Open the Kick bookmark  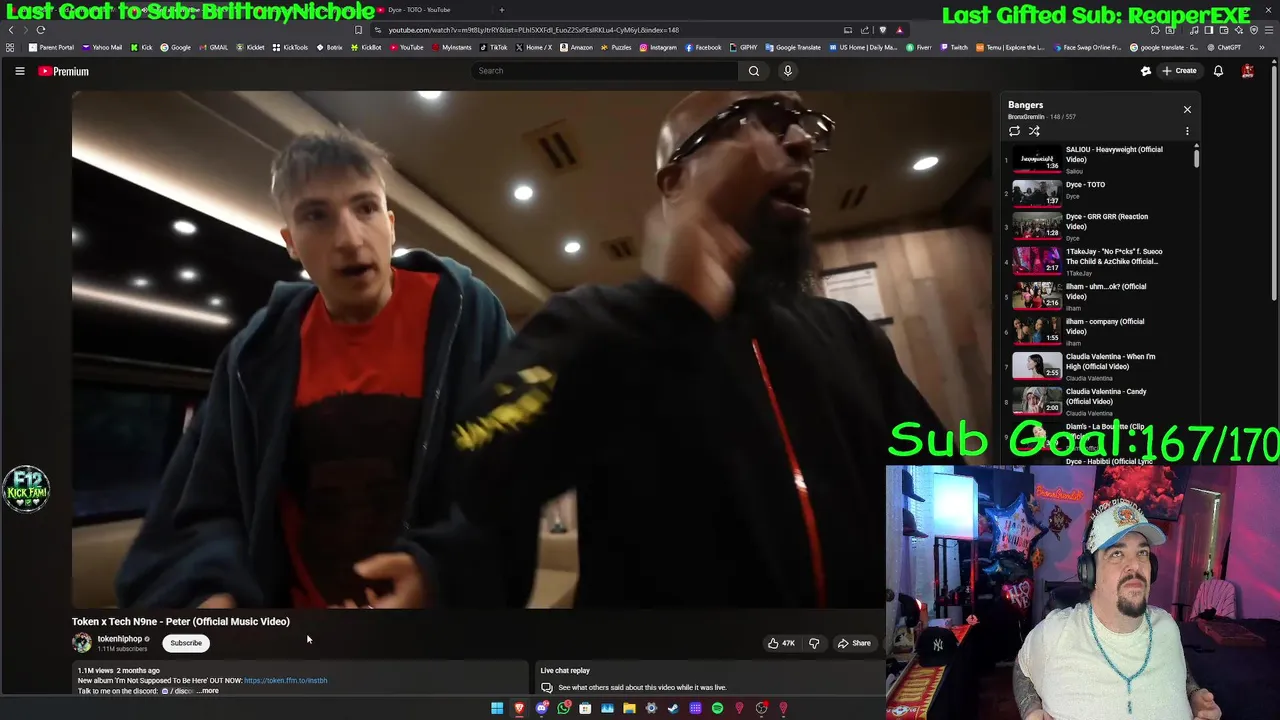[x=142, y=47]
